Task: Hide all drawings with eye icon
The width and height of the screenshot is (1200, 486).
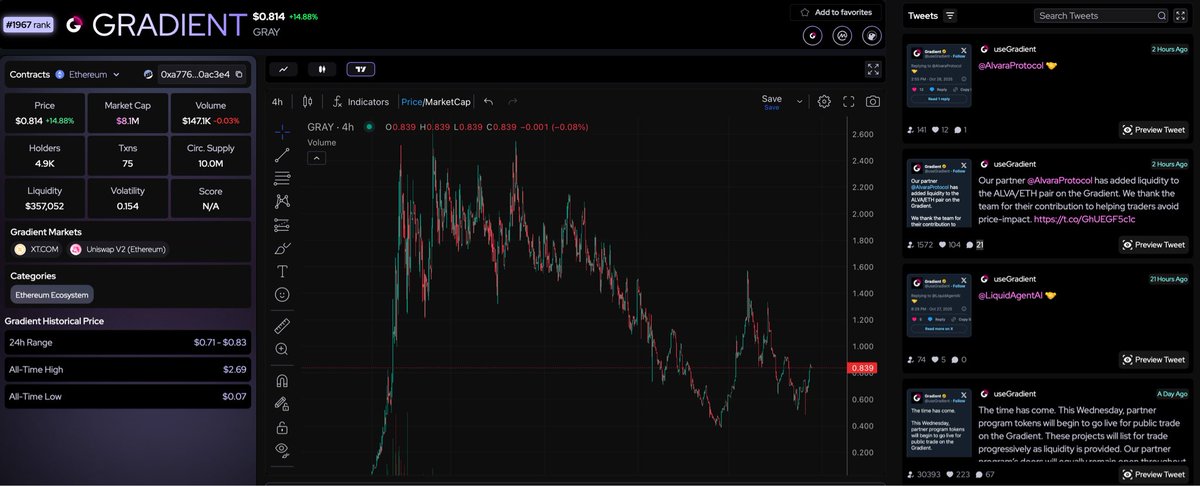Action: pyautogui.click(x=282, y=450)
